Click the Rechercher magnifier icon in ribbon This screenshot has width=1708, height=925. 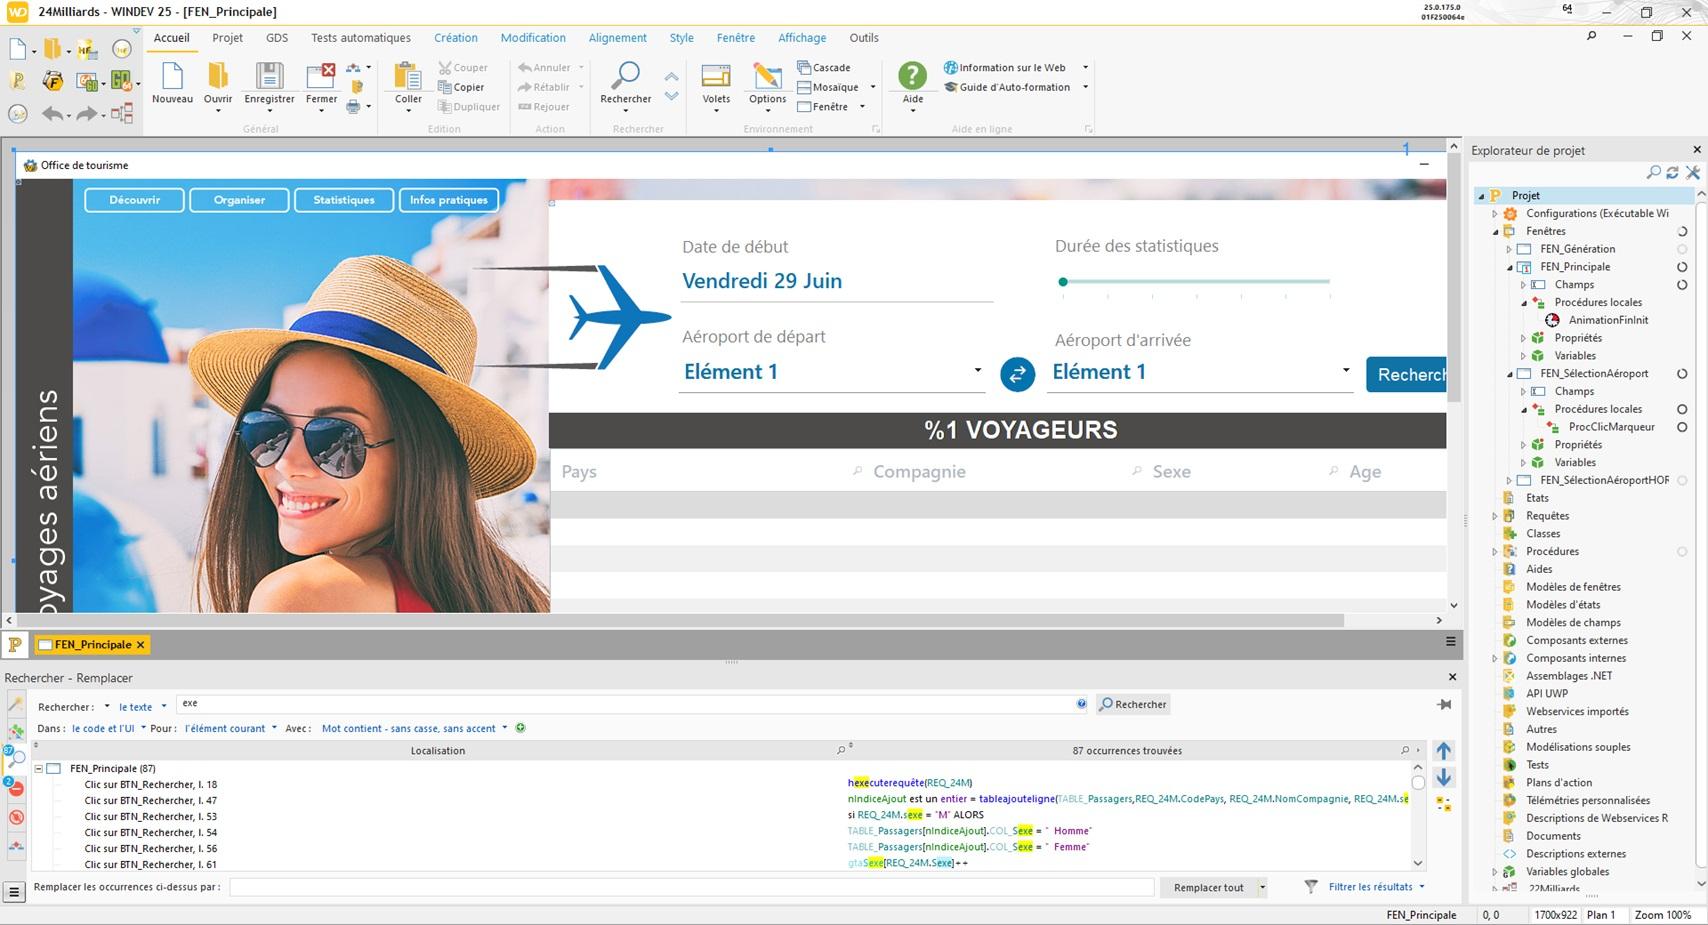click(626, 75)
